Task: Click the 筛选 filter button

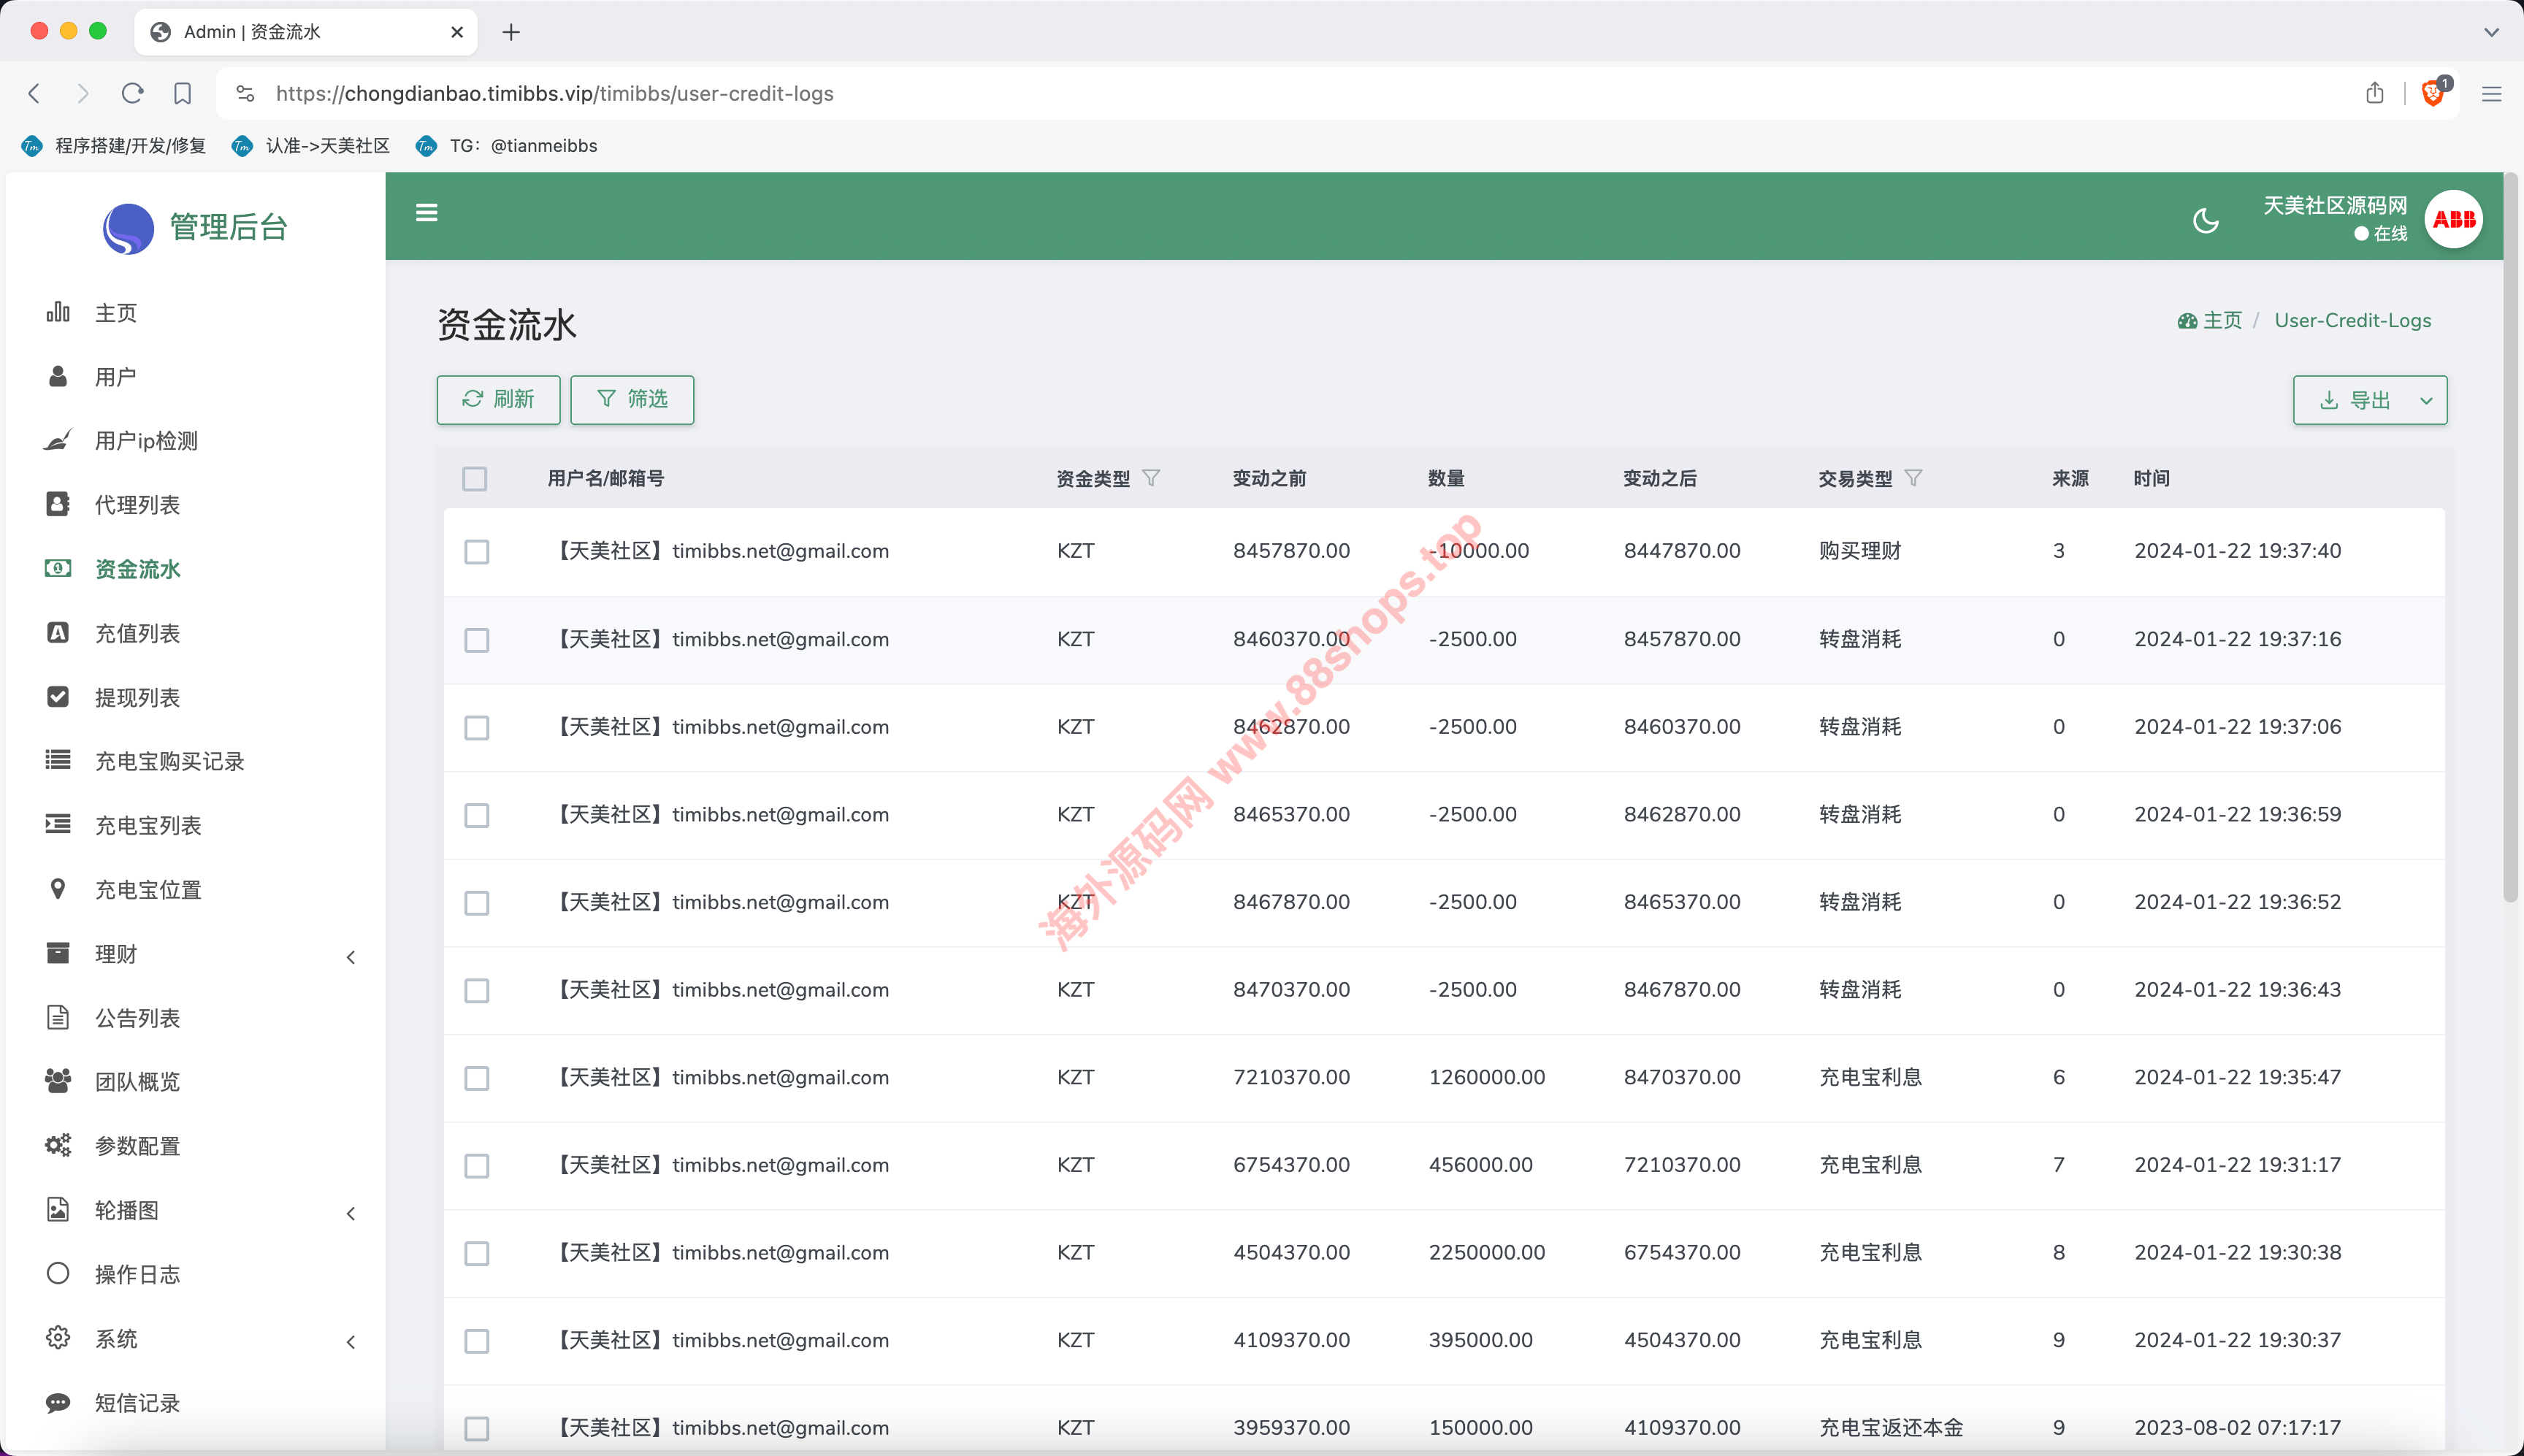Action: (632, 399)
